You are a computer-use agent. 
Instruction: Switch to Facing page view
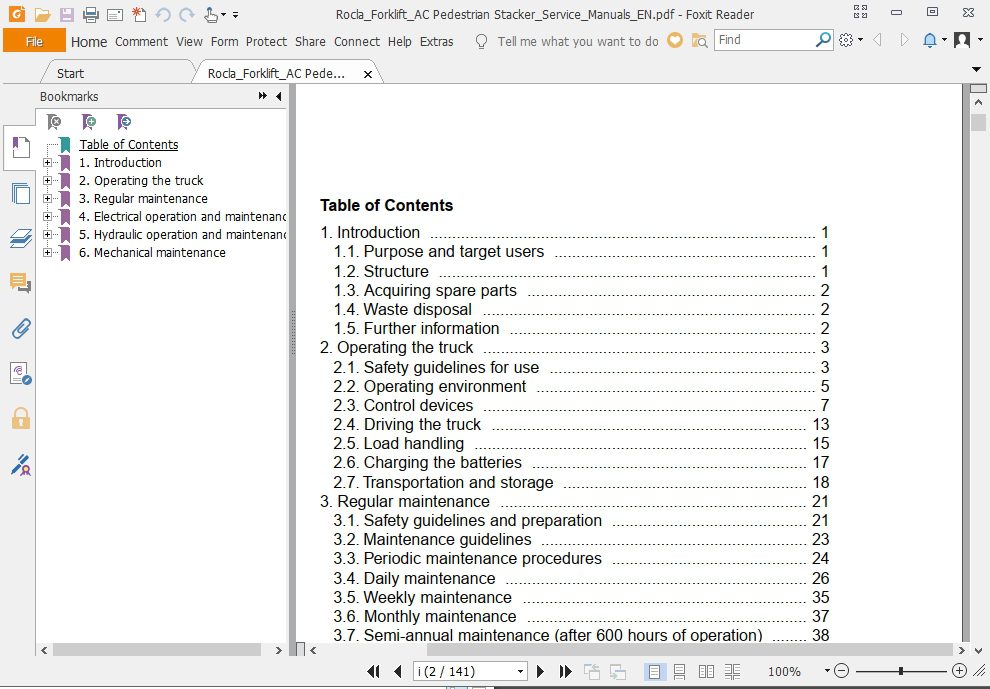coord(707,671)
